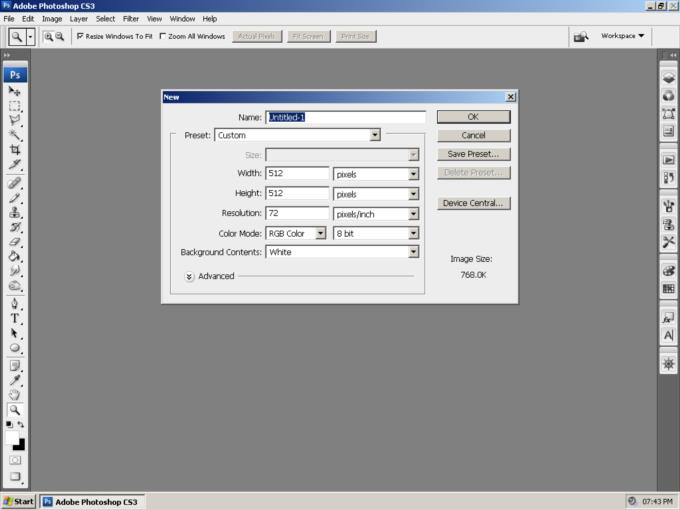The width and height of the screenshot is (680, 510).
Task: Select the Magic Wand tool
Action: (x=14, y=135)
